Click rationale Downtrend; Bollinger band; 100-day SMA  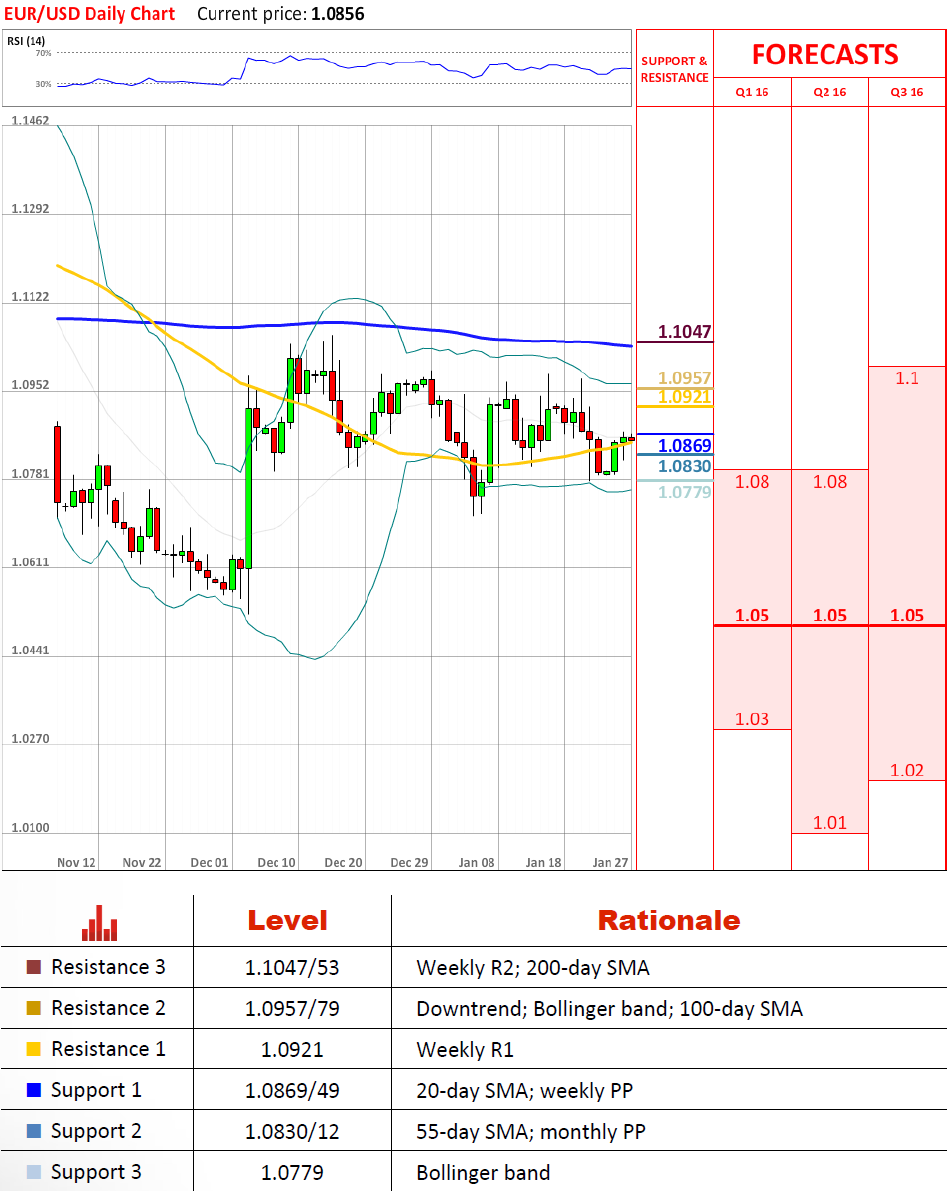(x=609, y=1009)
